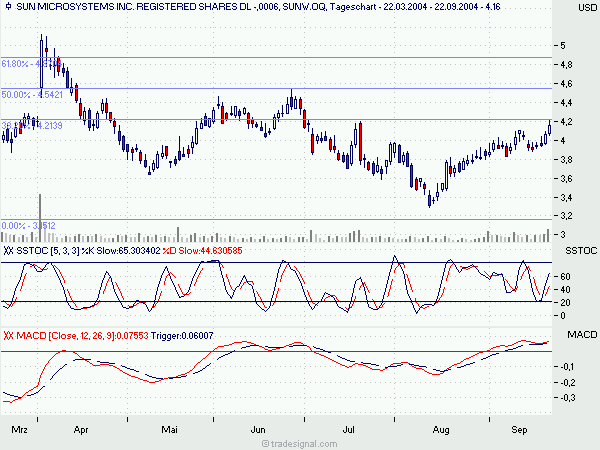
Task: Click the tallest volume bar in late March
Action: tap(40, 218)
